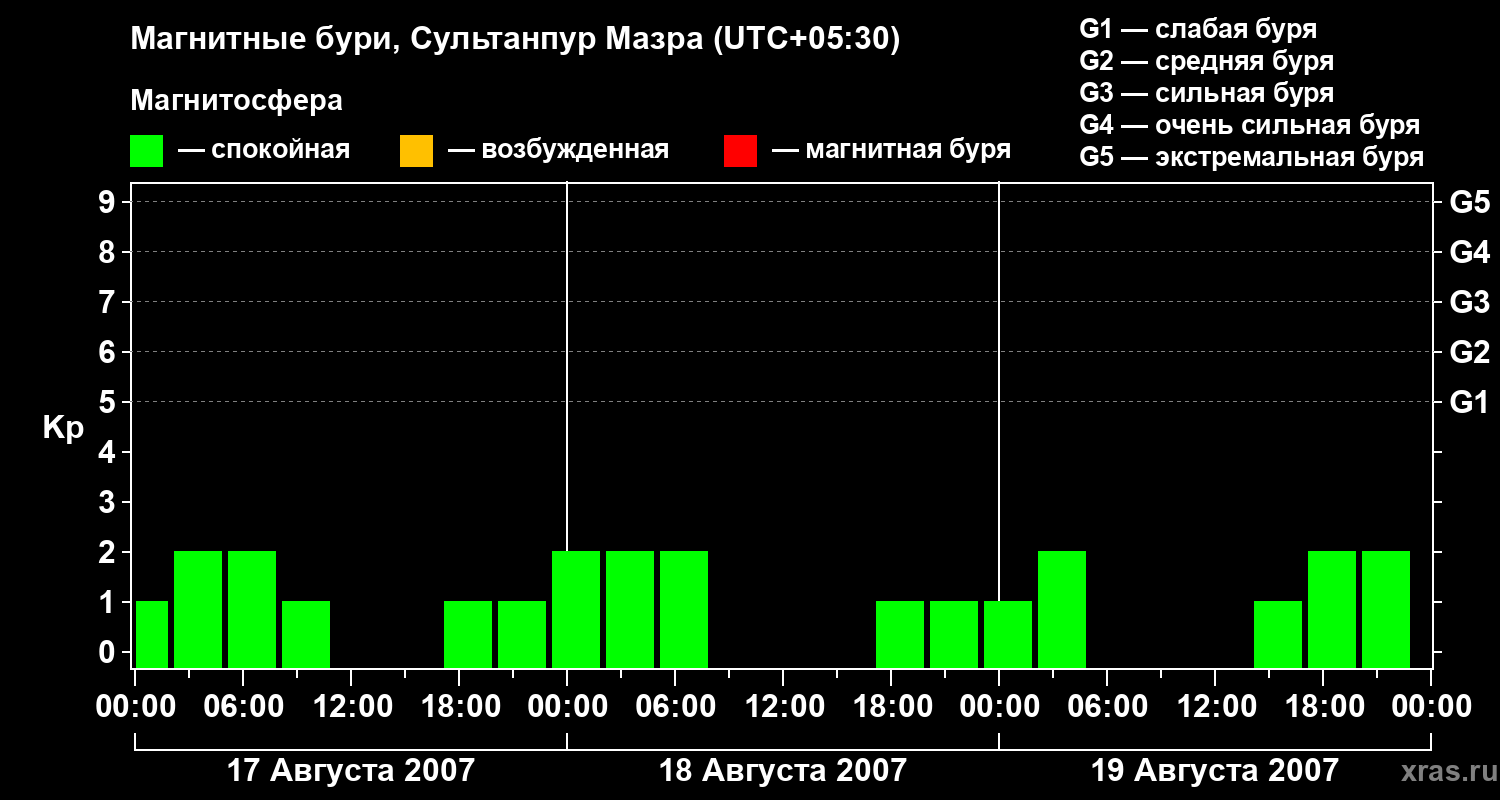Select the '— спокойная' legend label

coord(264,151)
